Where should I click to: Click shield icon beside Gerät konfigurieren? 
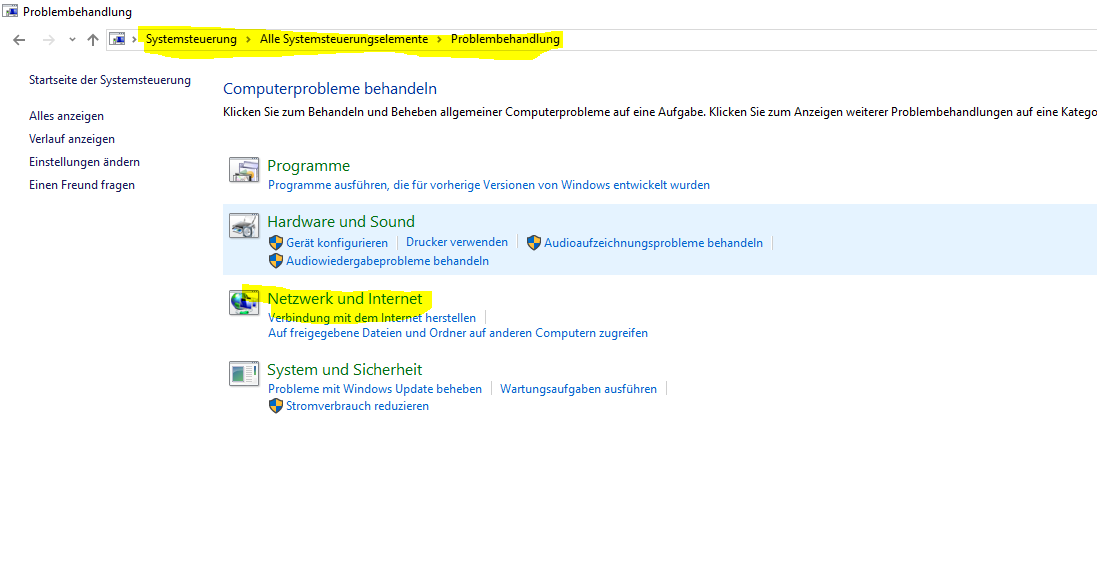pos(276,243)
